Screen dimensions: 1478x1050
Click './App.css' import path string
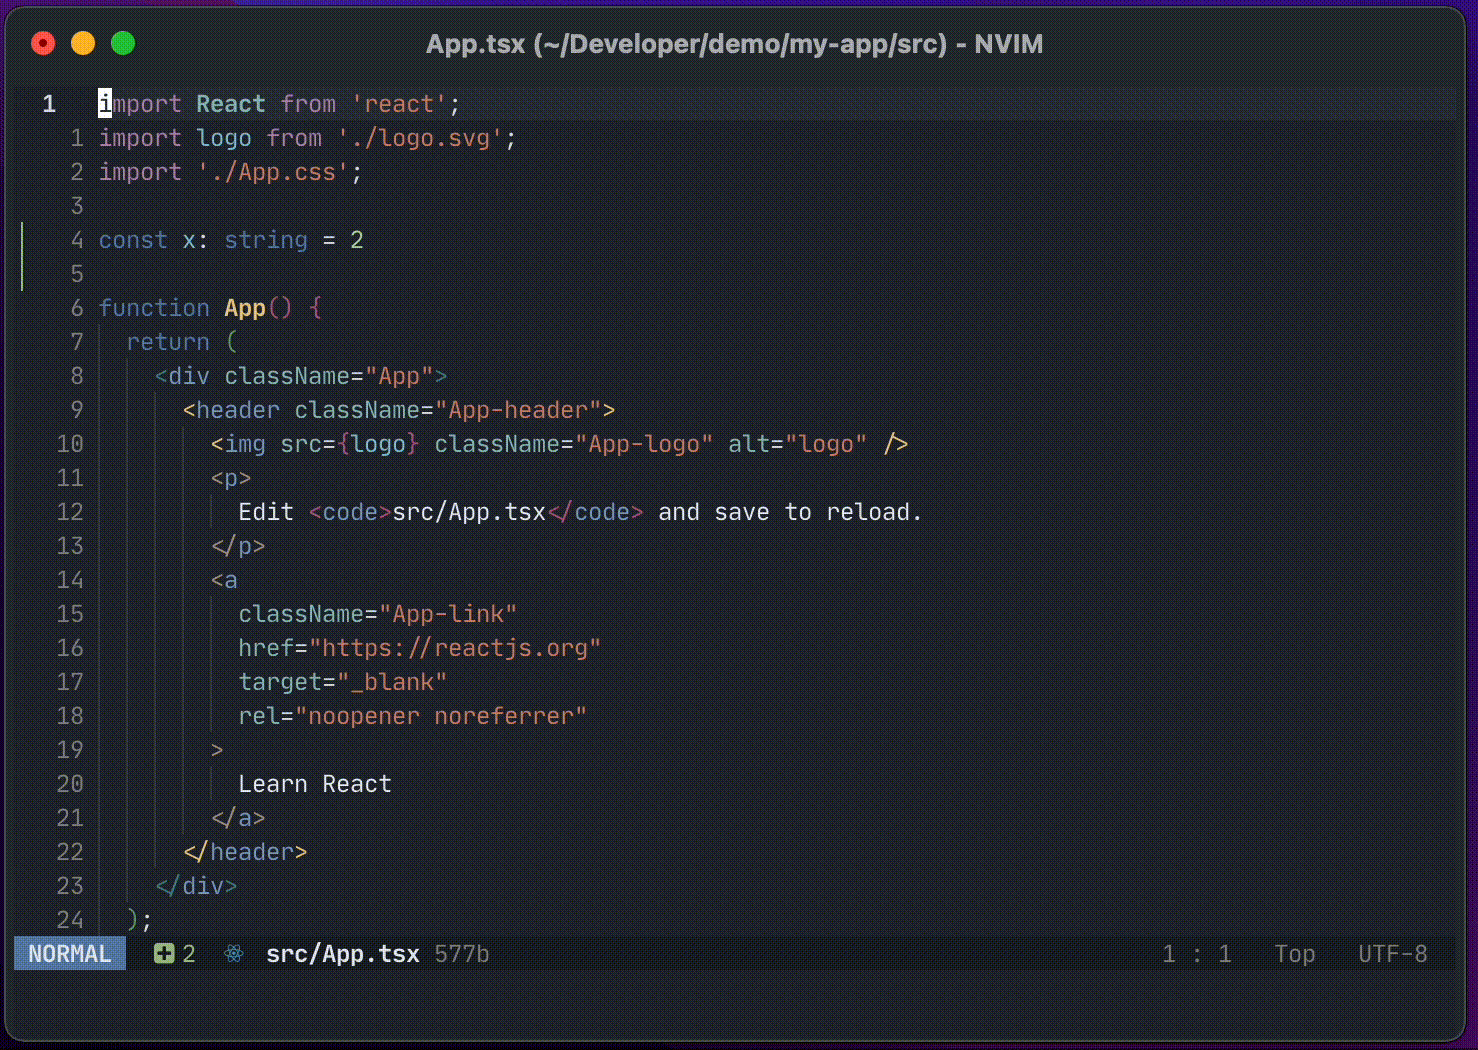273,172
